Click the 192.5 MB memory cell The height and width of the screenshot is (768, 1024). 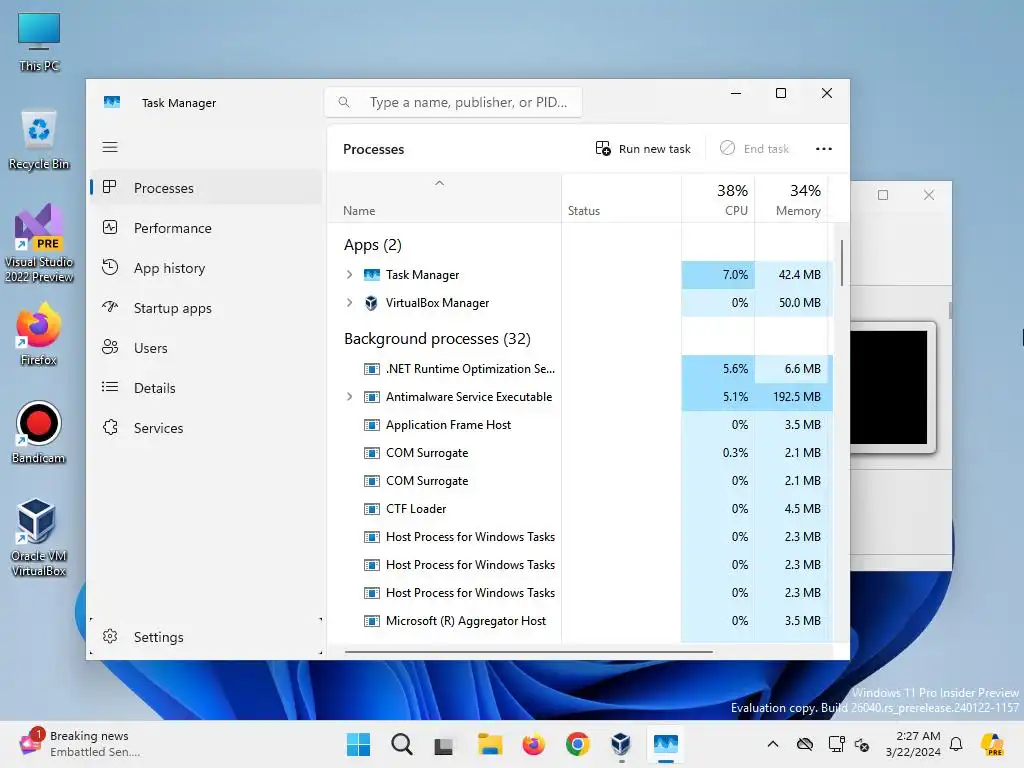[x=793, y=396]
